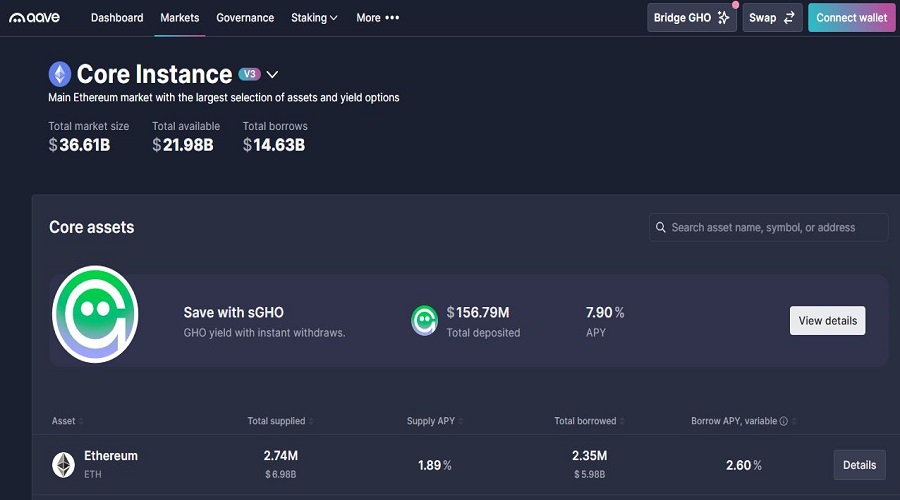Viewport: 900px width, 500px height.
Task: Click Save with sGHO heading
Action: [234, 312]
